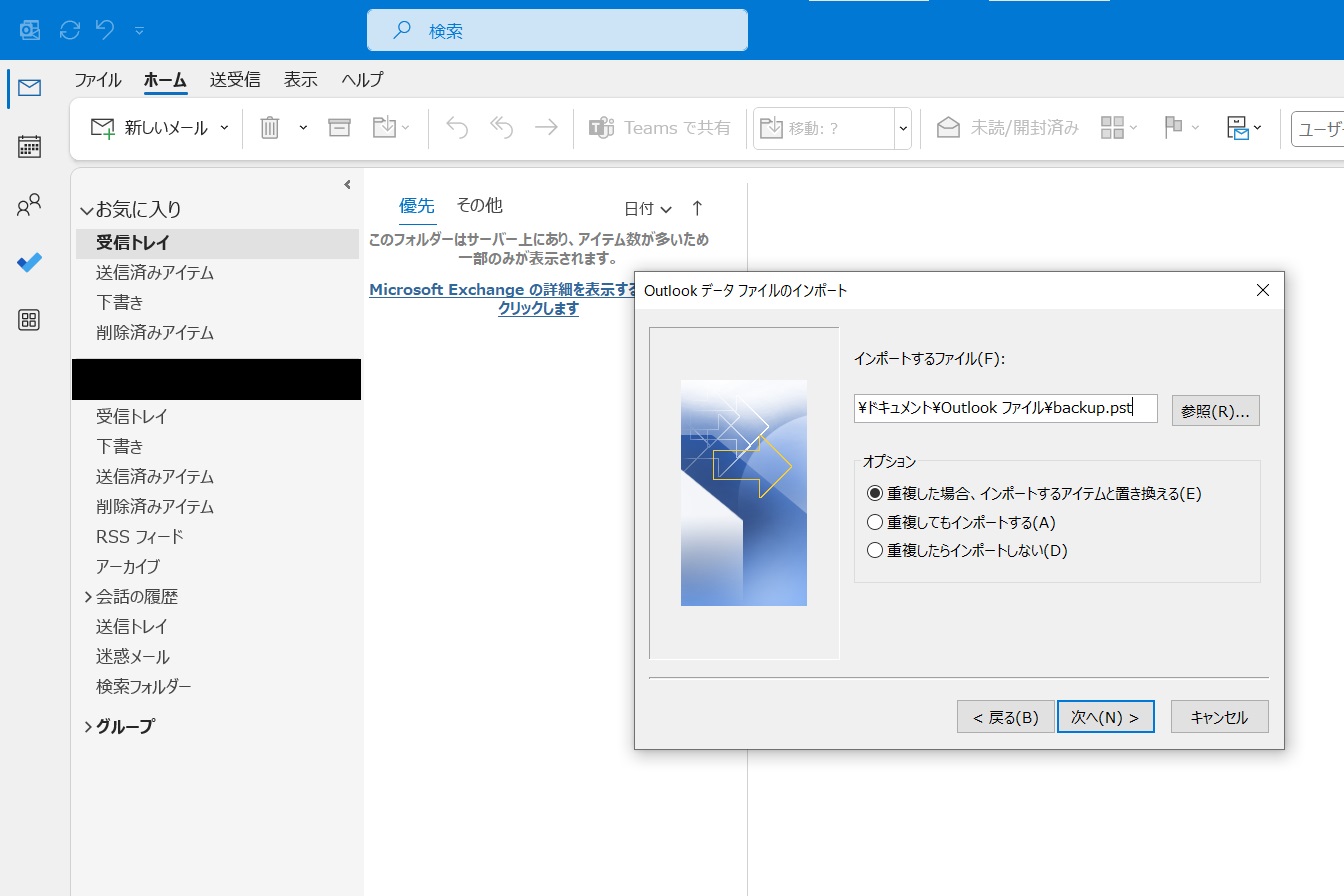Open the ファイル menu tab
This screenshot has width=1344, height=896.
point(97,80)
